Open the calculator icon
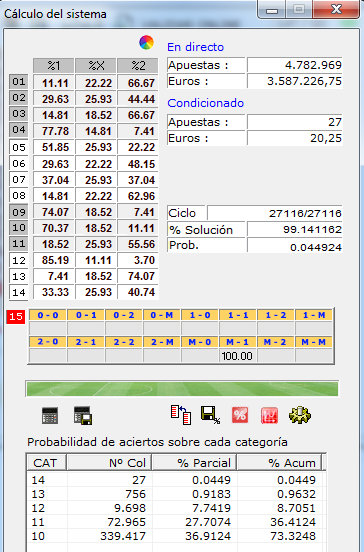This screenshot has height=552, width=364. click(x=50, y=415)
